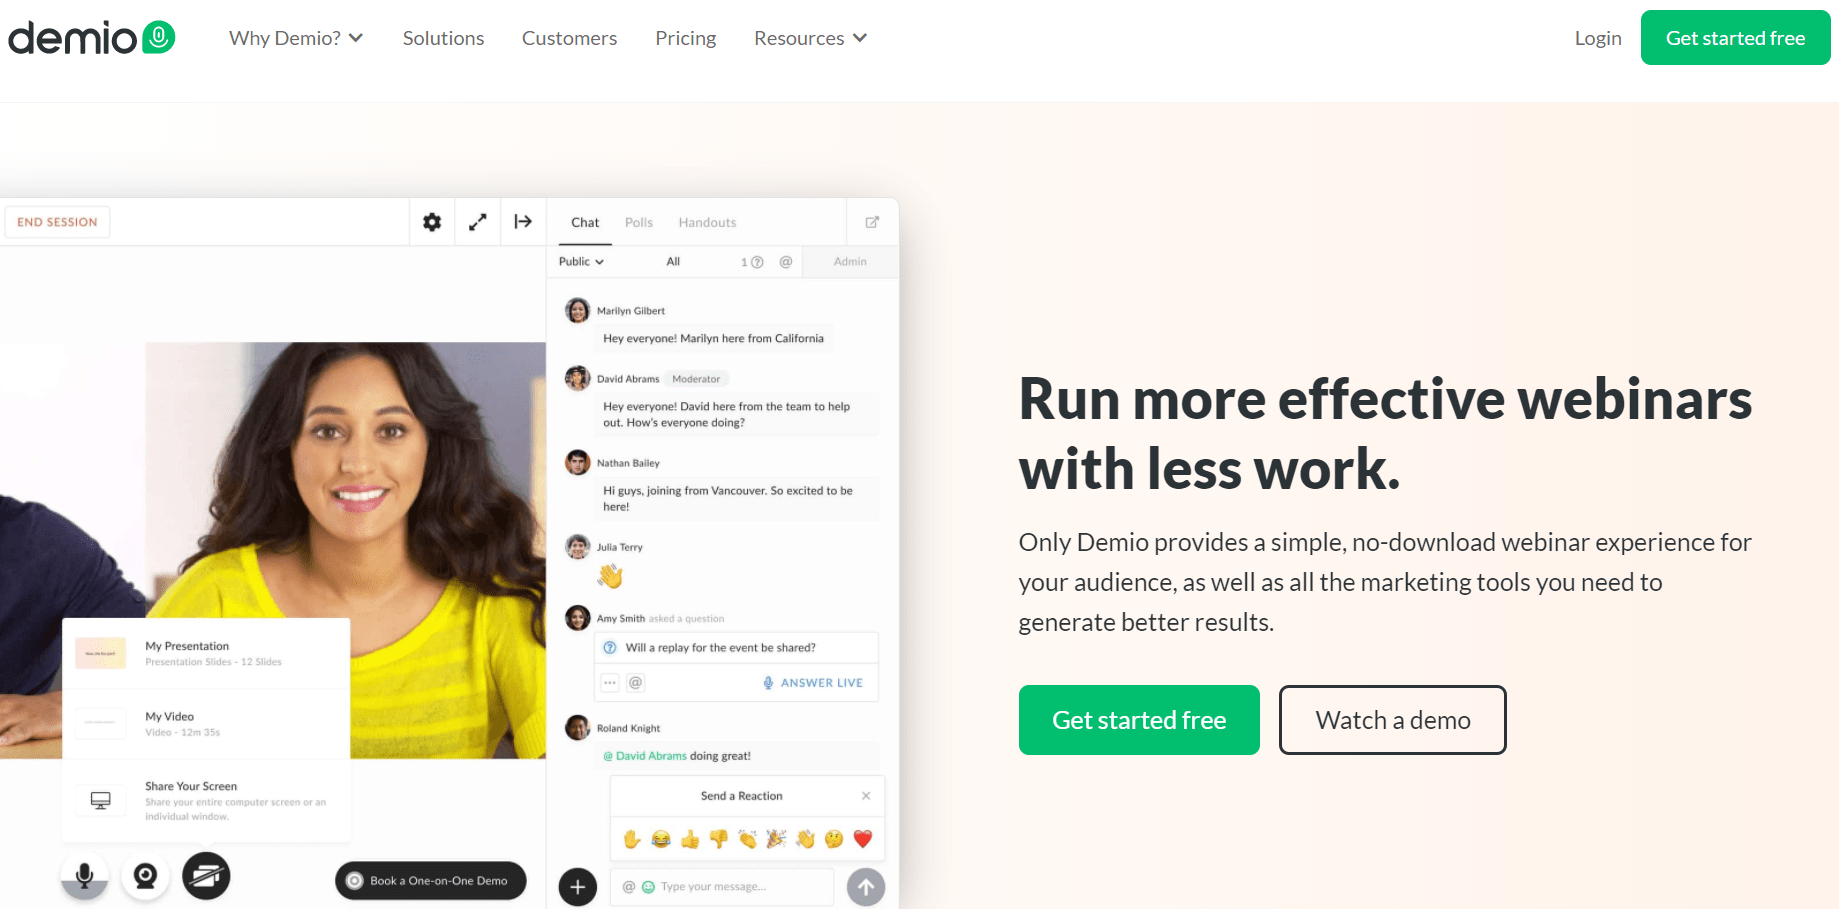Click the Moderator badge next to David Abrams
Screen dimensions: 1839x909
[x=696, y=379]
